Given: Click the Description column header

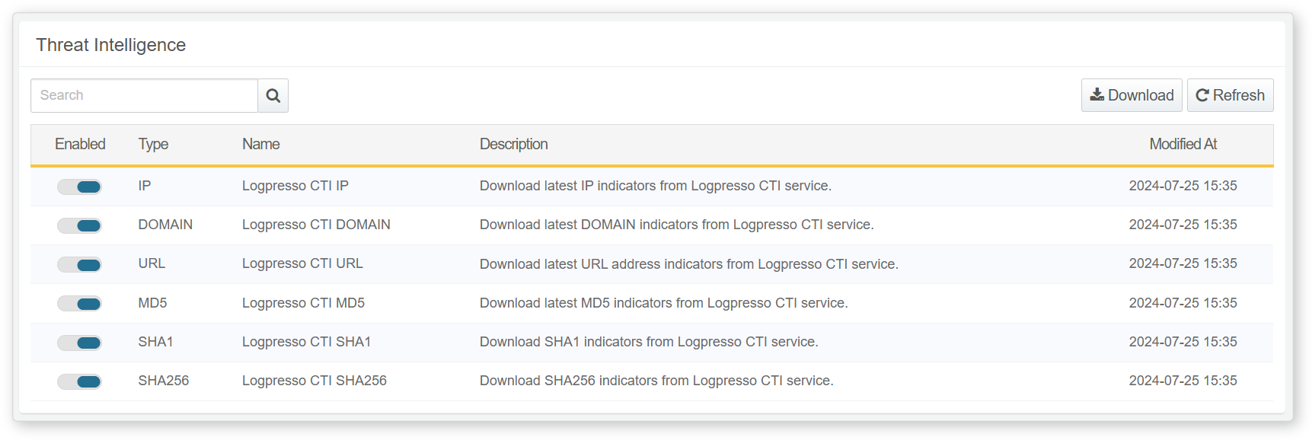Looking at the screenshot, I should 514,144.
